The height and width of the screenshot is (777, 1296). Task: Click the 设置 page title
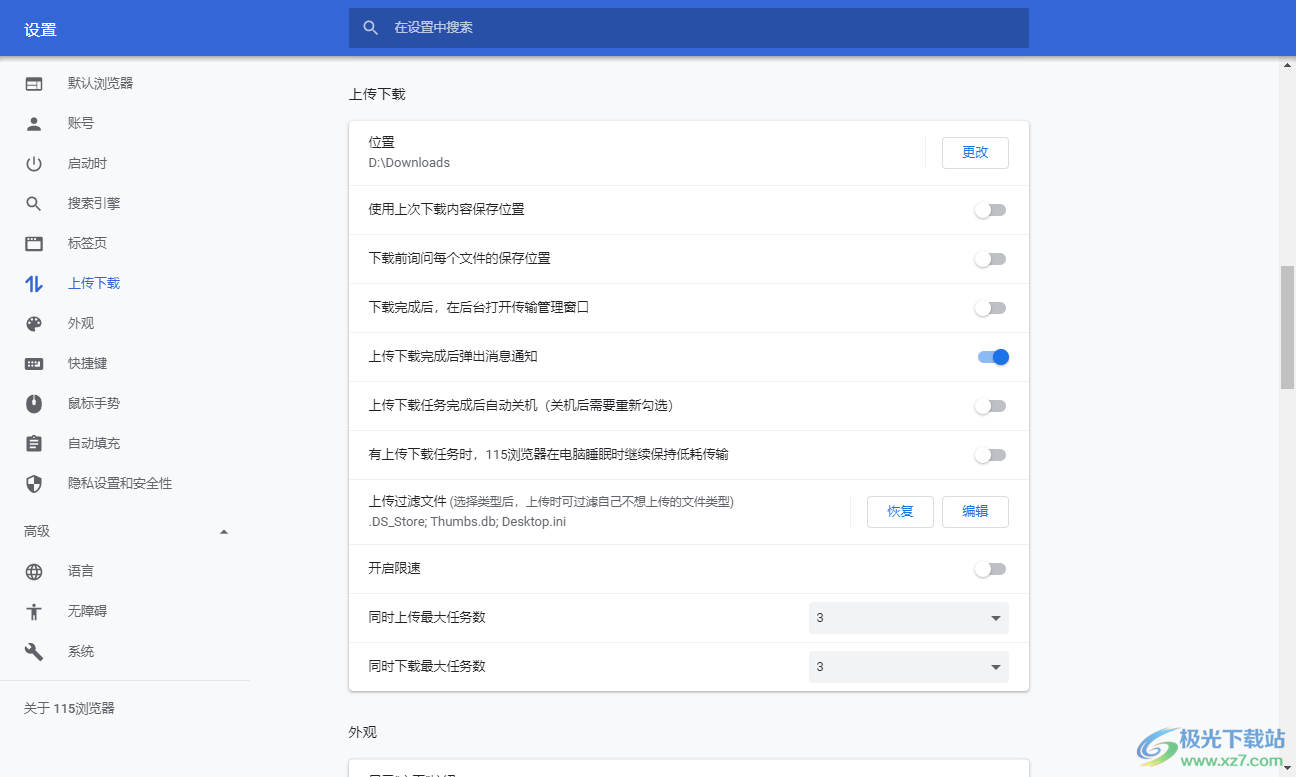point(40,30)
